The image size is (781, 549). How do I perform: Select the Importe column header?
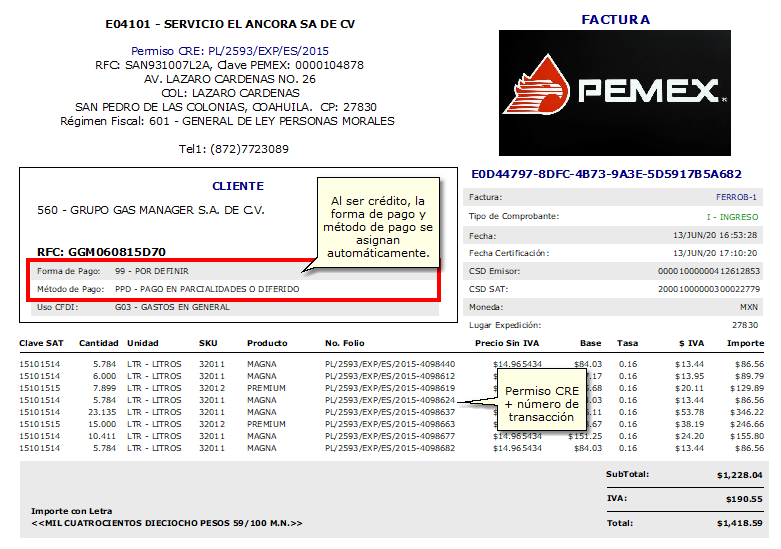(x=745, y=343)
